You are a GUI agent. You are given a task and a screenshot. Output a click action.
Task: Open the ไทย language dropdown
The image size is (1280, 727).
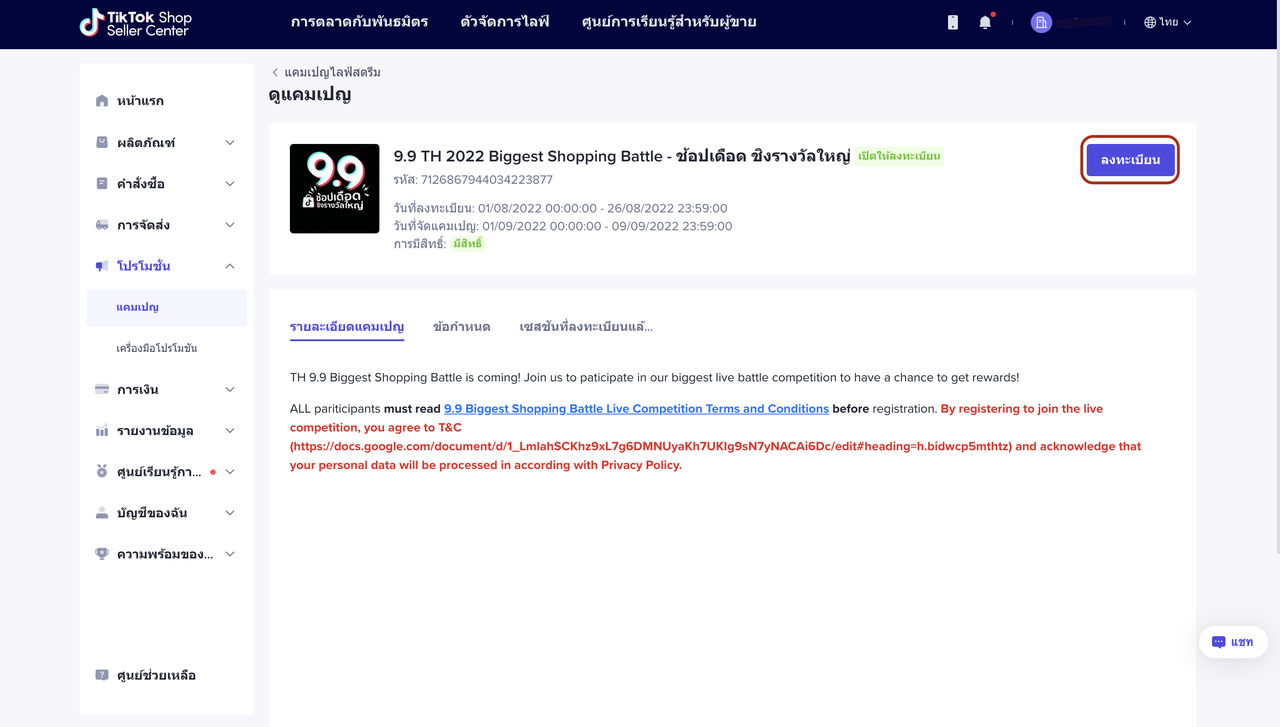pyautogui.click(x=1168, y=22)
